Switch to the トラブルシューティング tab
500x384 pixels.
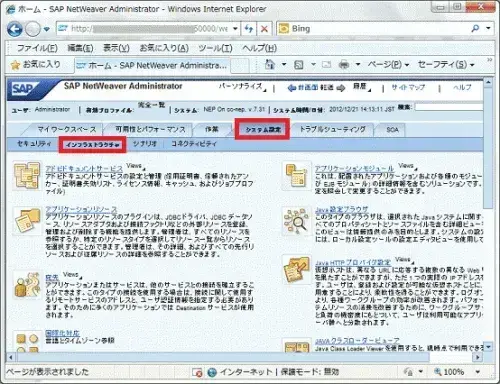[333, 129]
